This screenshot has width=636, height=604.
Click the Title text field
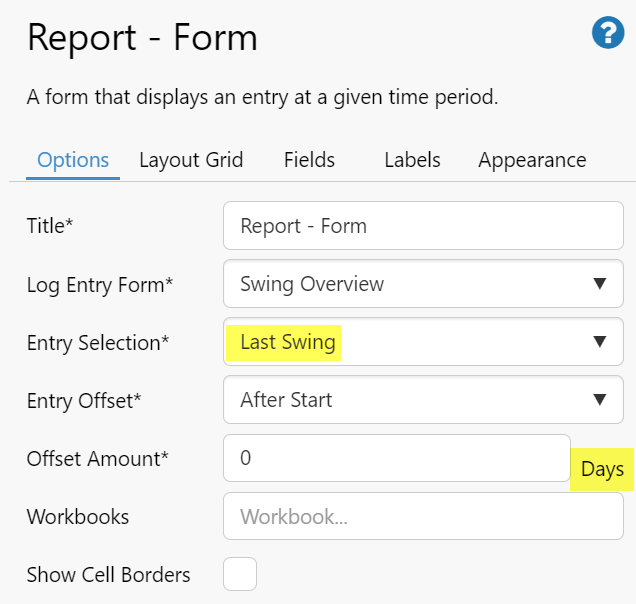click(x=423, y=226)
